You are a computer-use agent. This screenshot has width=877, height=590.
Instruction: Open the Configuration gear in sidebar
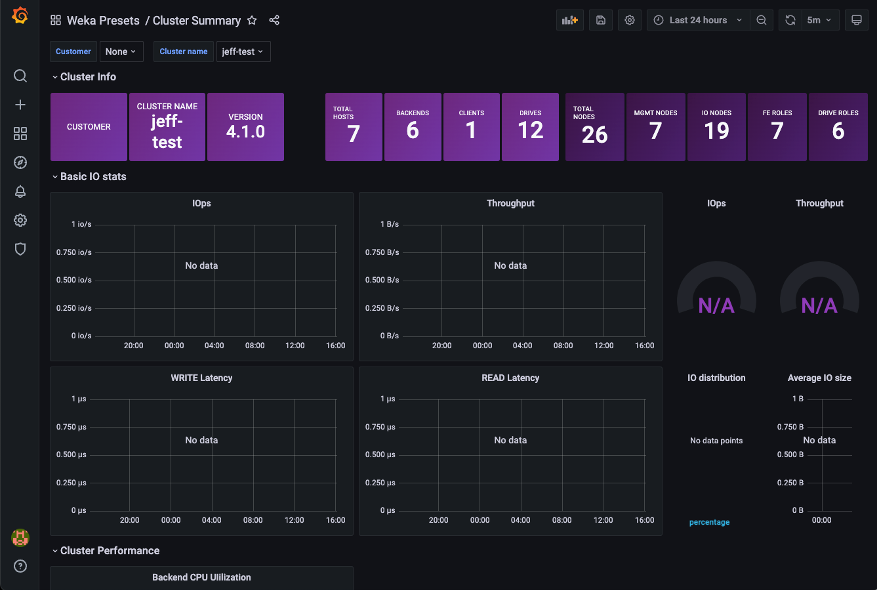(x=20, y=221)
